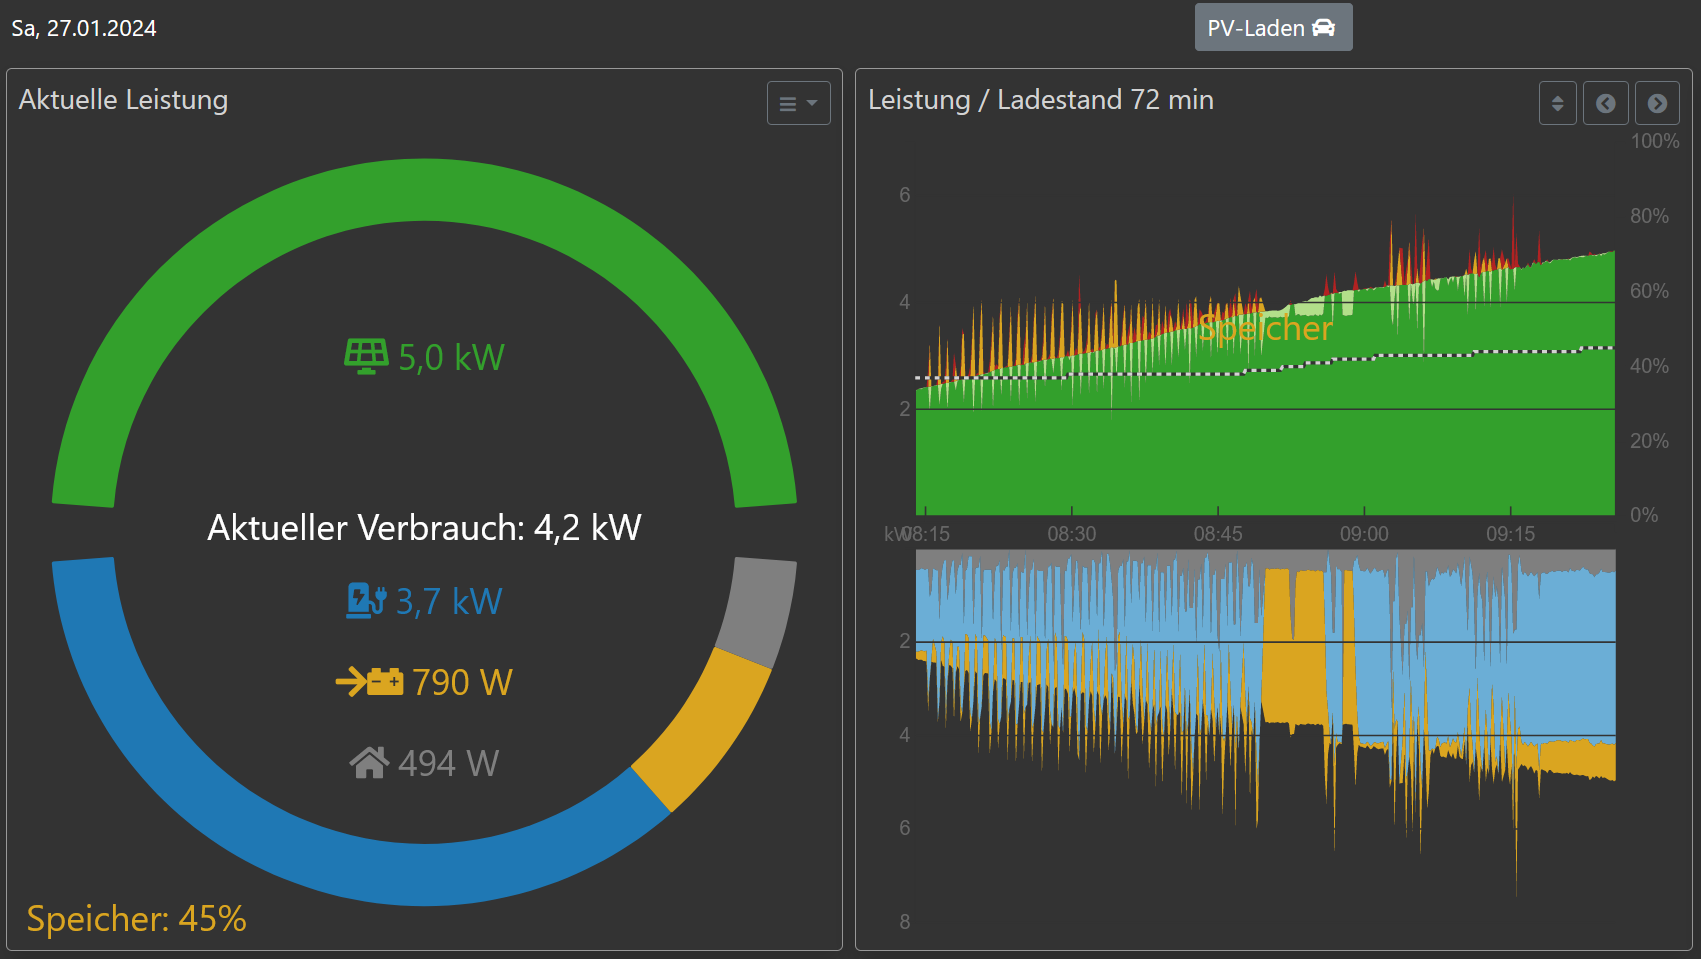The width and height of the screenshot is (1701, 959).
Task: Click the Speicher: 45% label
Action: (x=136, y=918)
